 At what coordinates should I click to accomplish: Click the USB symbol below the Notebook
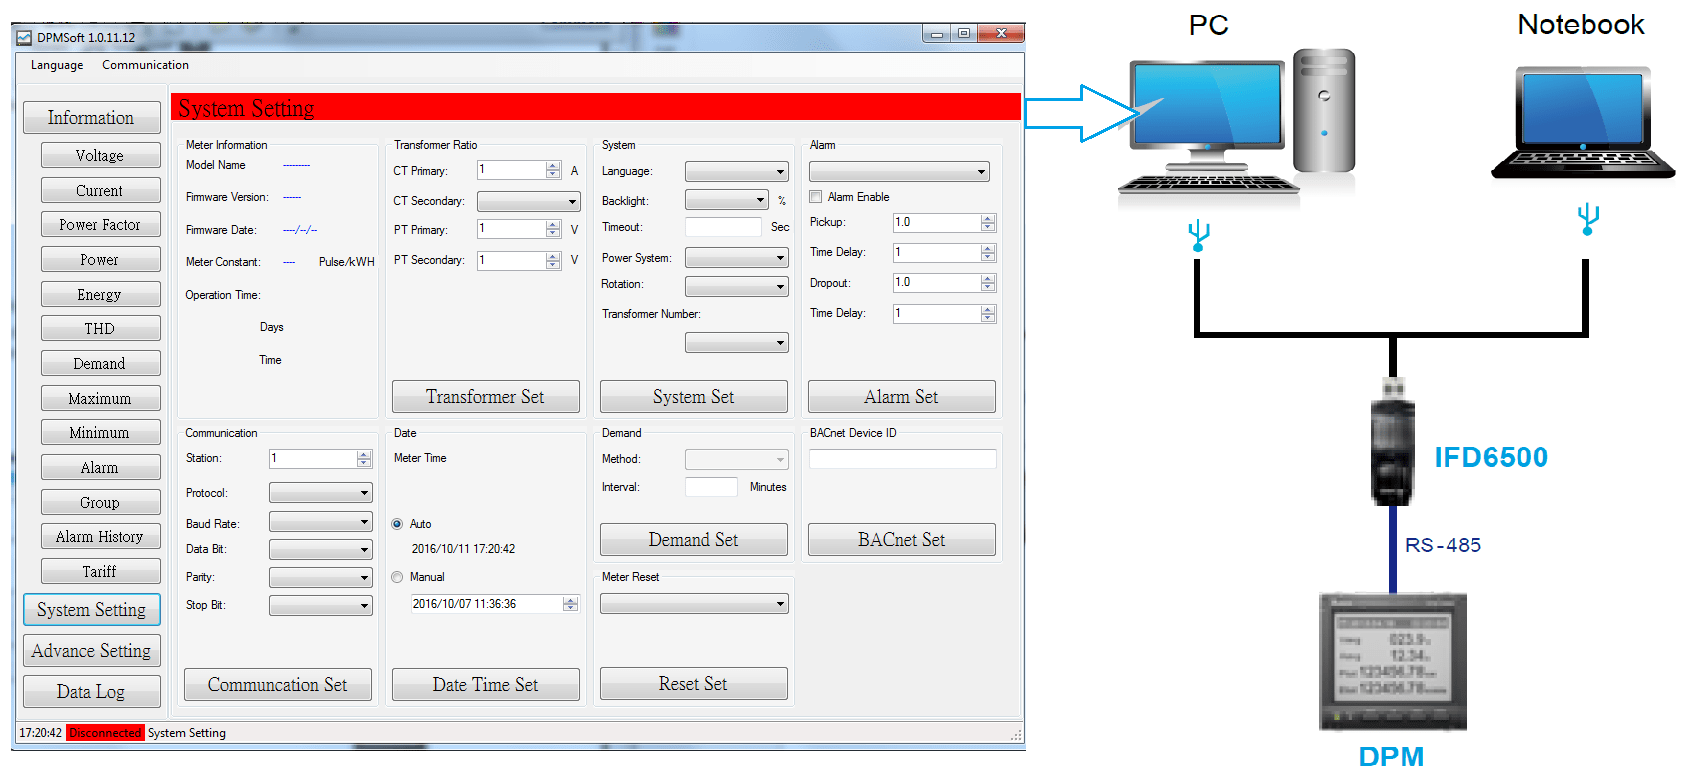coord(1587,219)
